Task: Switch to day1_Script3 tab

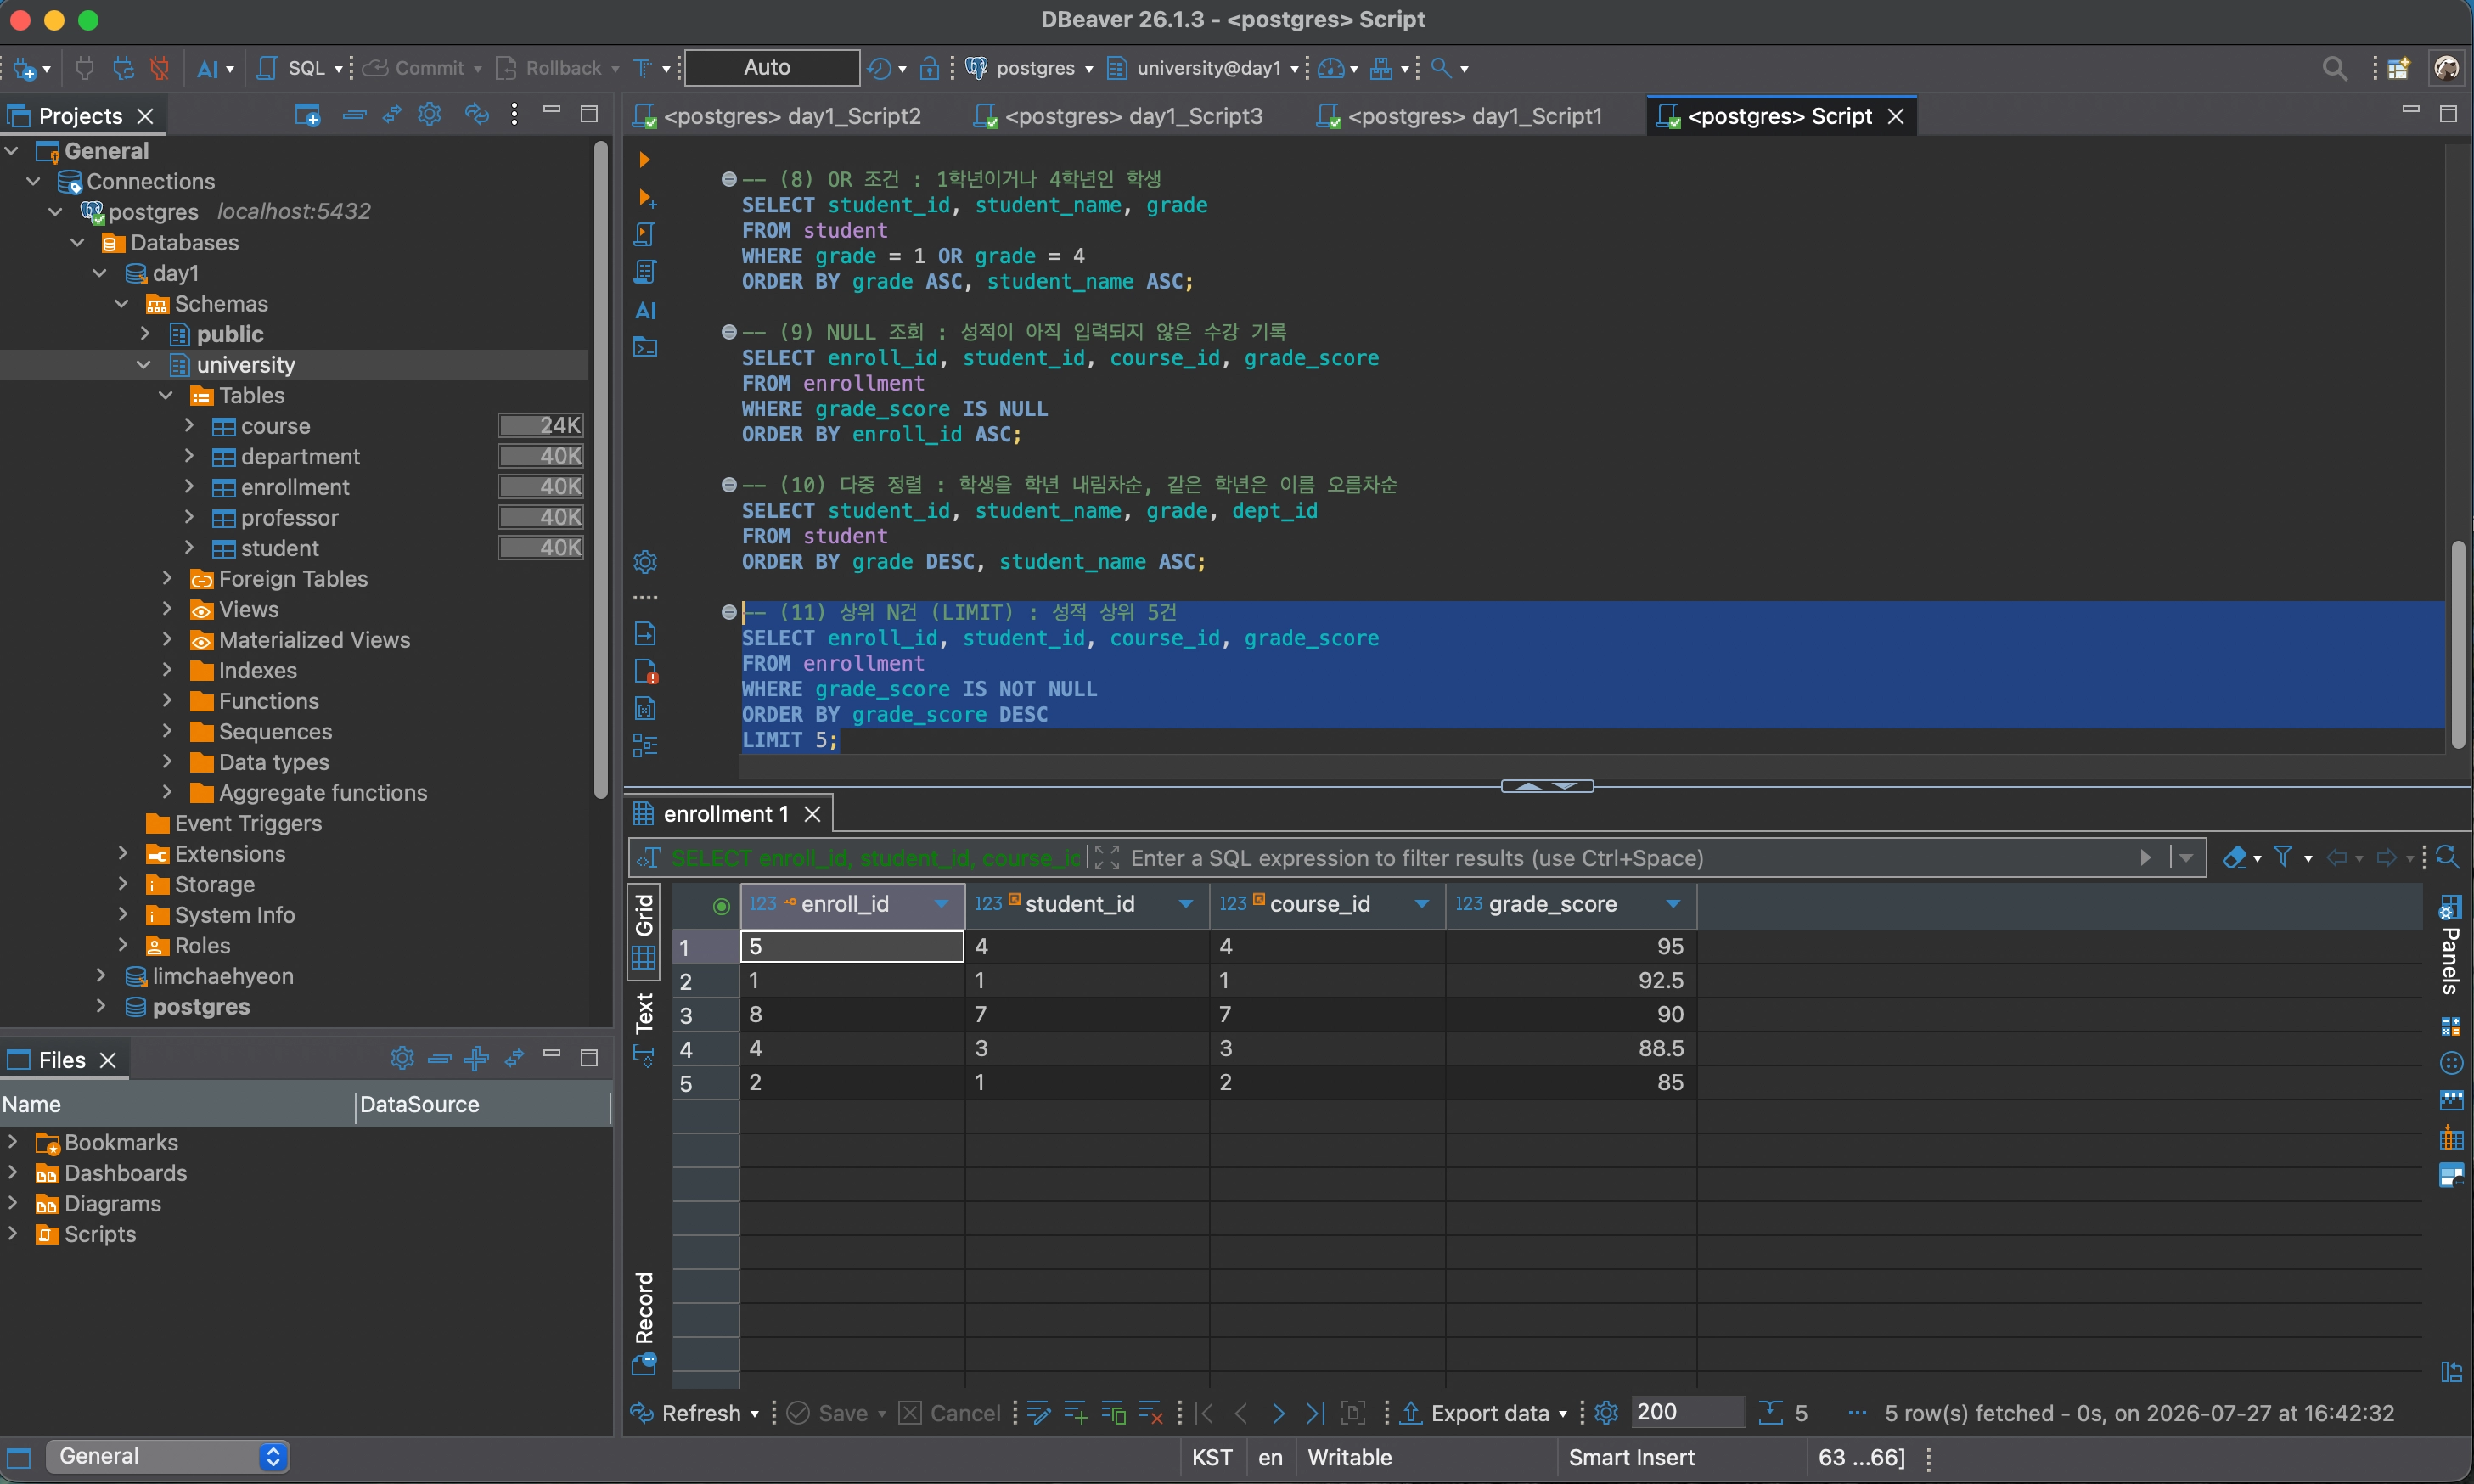Action: pos(1118,116)
